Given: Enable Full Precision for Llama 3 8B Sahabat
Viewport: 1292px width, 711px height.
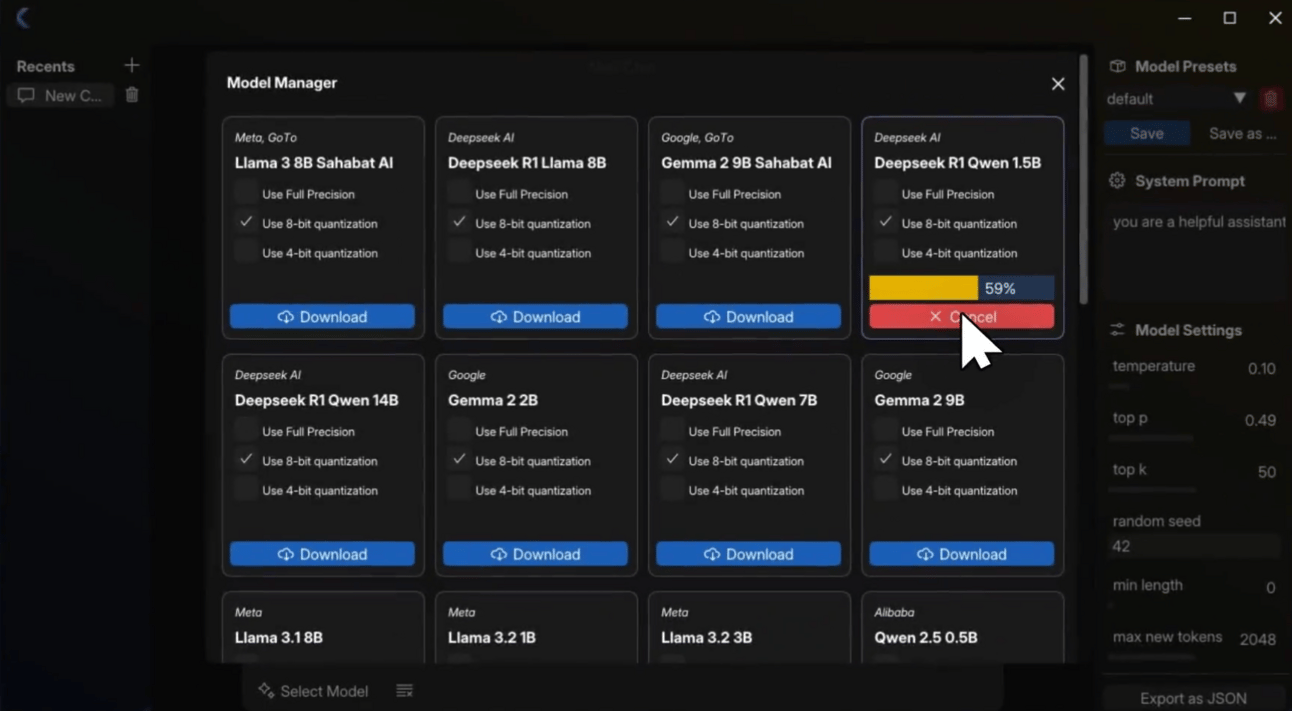Looking at the screenshot, I should pyautogui.click(x=245, y=193).
